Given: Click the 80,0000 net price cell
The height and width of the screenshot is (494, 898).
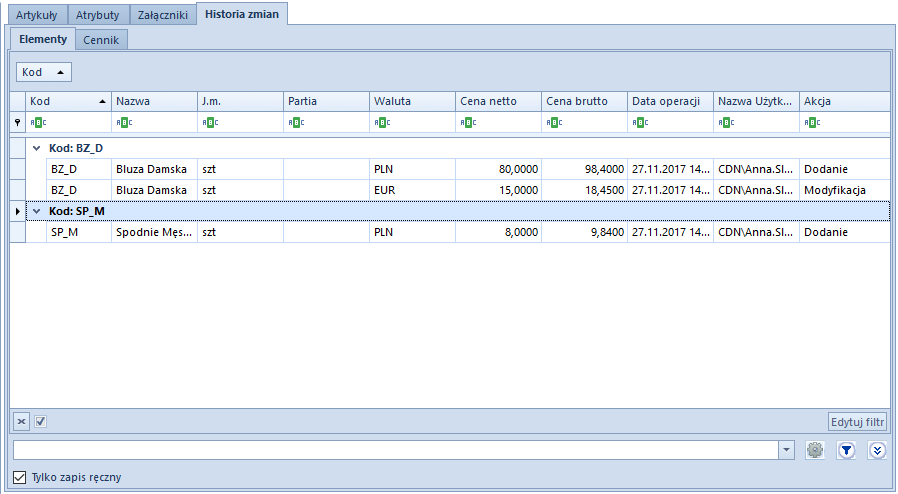Looking at the screenshot, I should [498, 169].
